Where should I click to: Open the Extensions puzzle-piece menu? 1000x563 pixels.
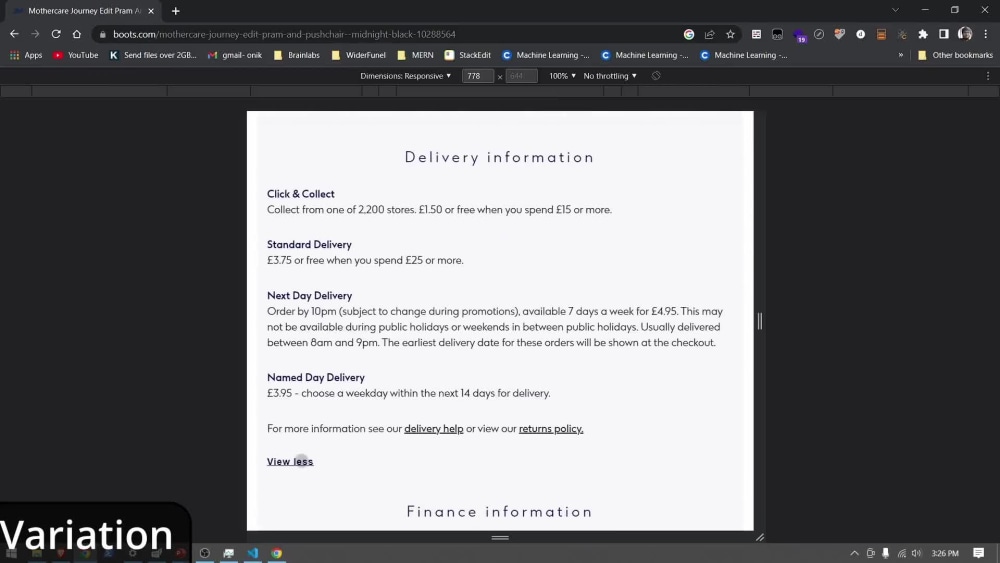pos(923,34)
